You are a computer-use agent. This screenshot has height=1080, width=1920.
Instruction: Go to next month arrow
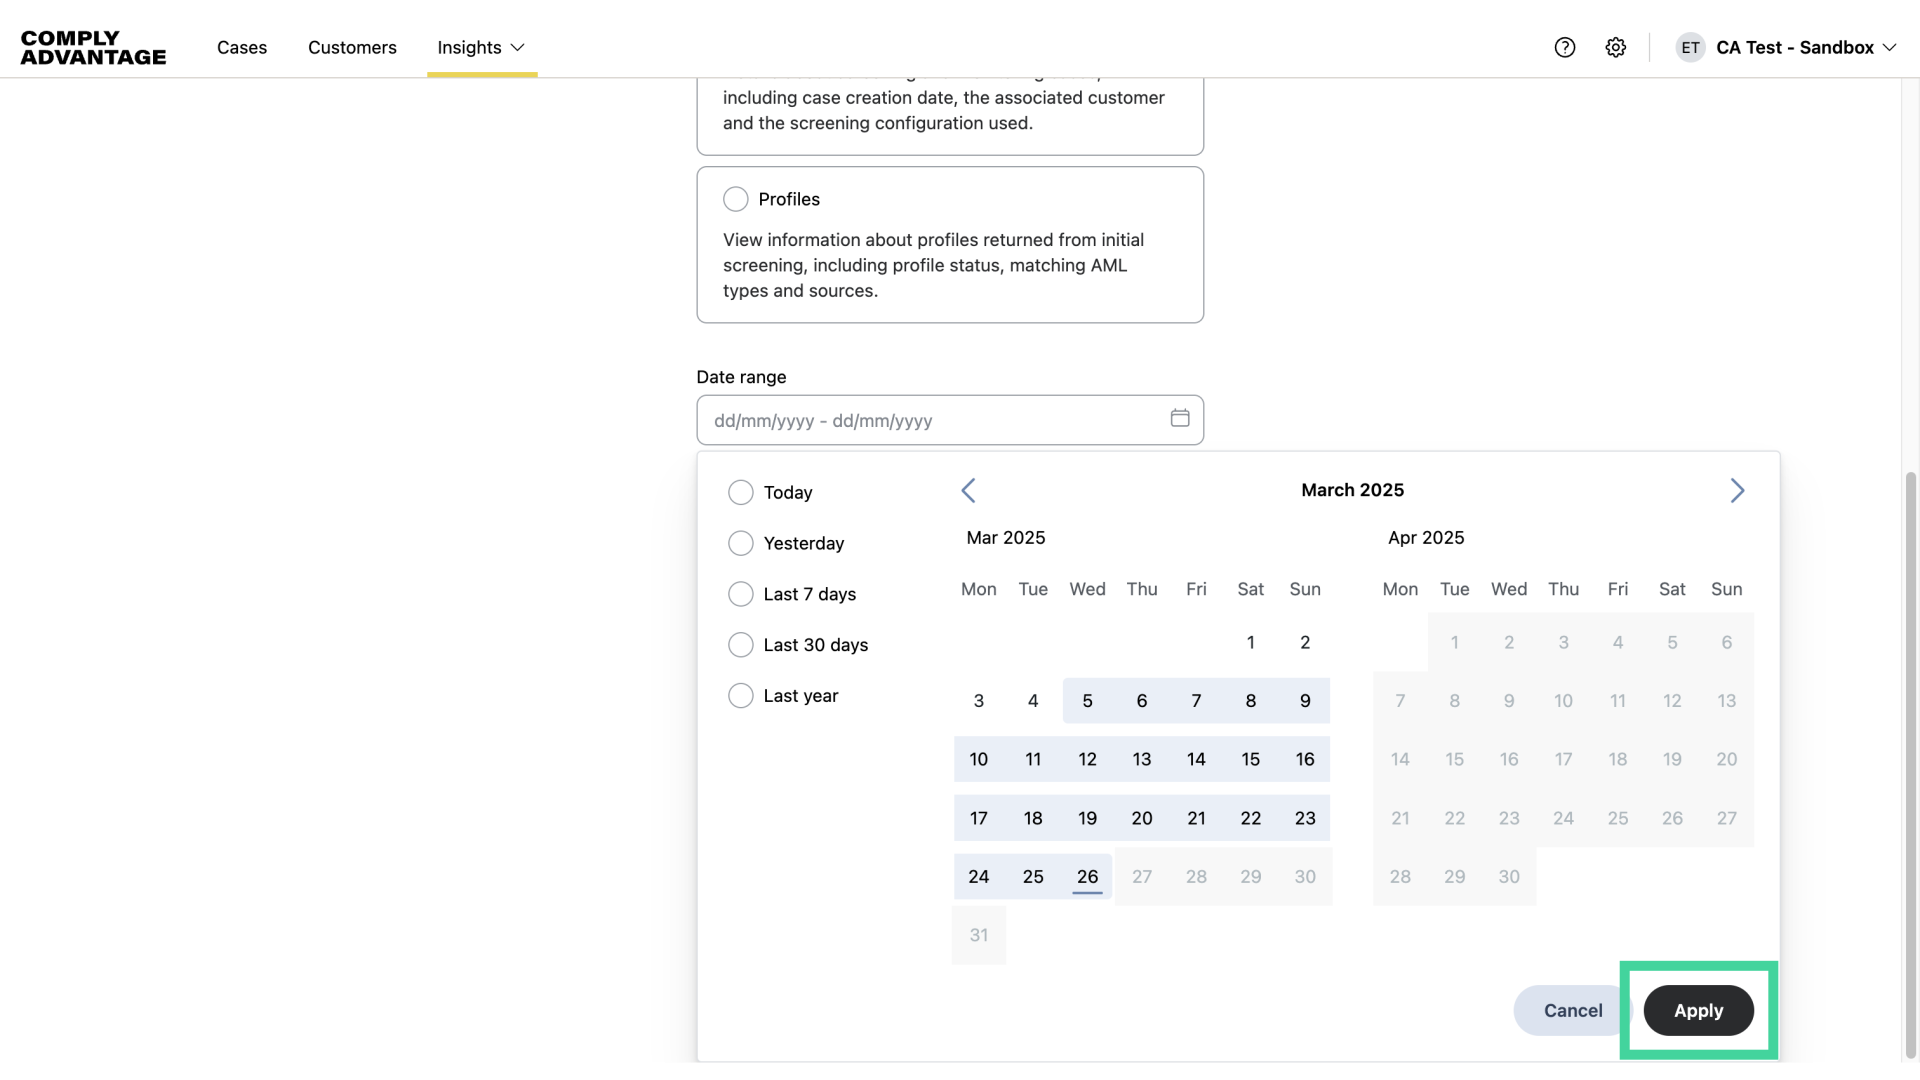click(x=1737, y=491)
